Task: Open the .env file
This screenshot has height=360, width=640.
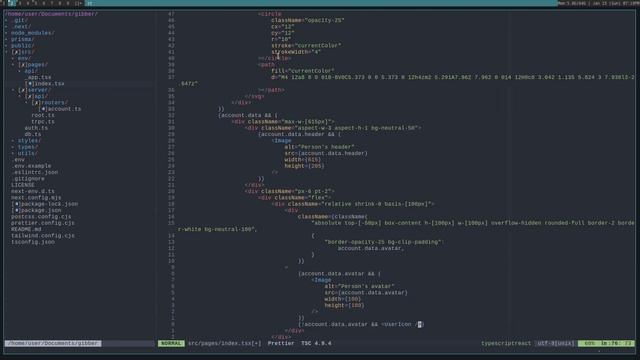Action: coord(18,160)
